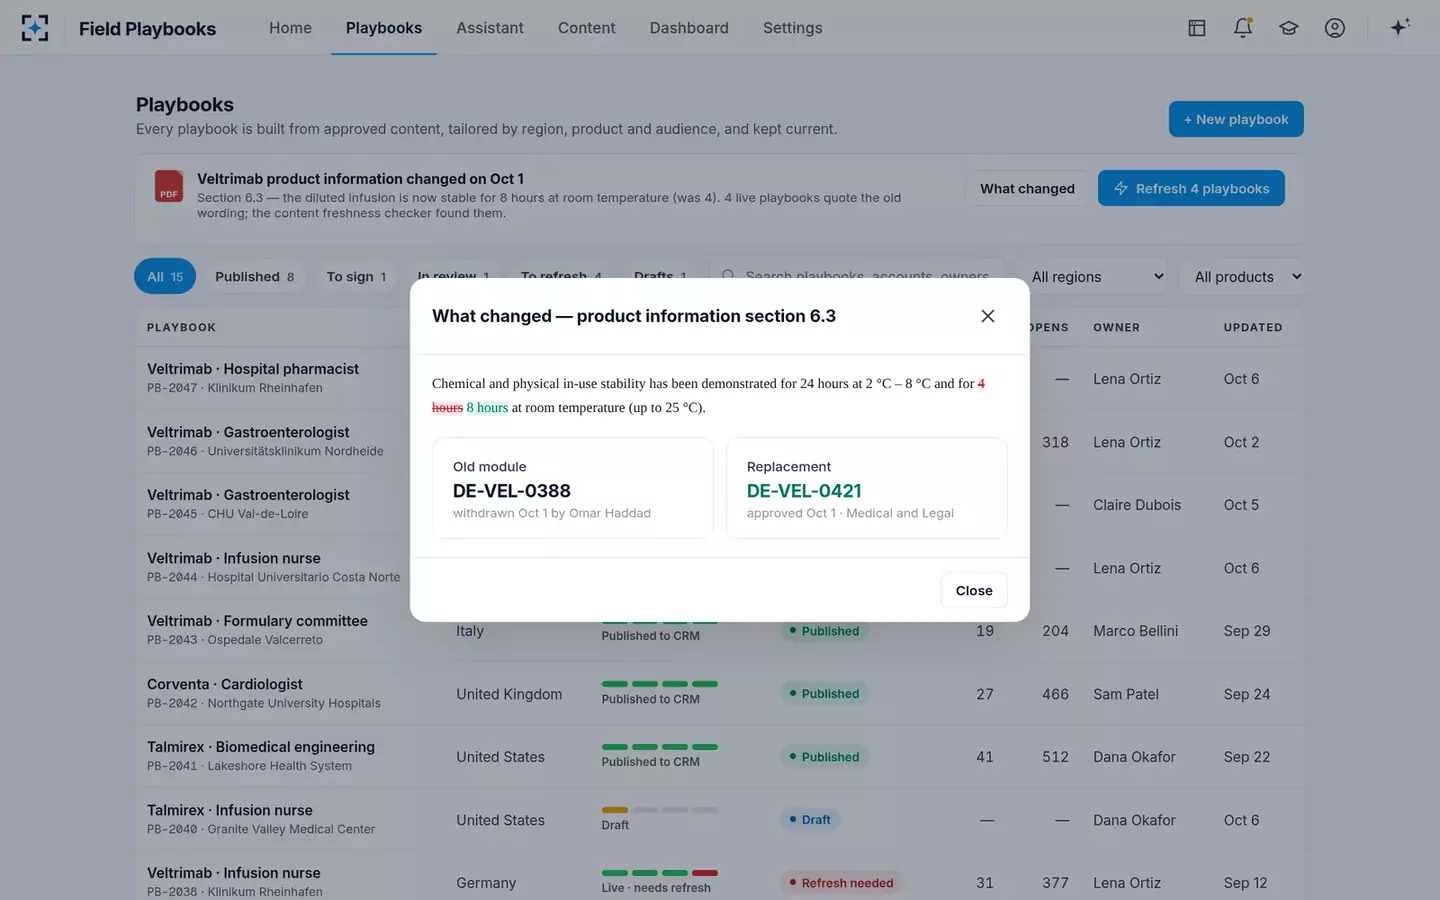Create a new playbook
Viewport: 1440px width, 900px height.
(1236, 119)
